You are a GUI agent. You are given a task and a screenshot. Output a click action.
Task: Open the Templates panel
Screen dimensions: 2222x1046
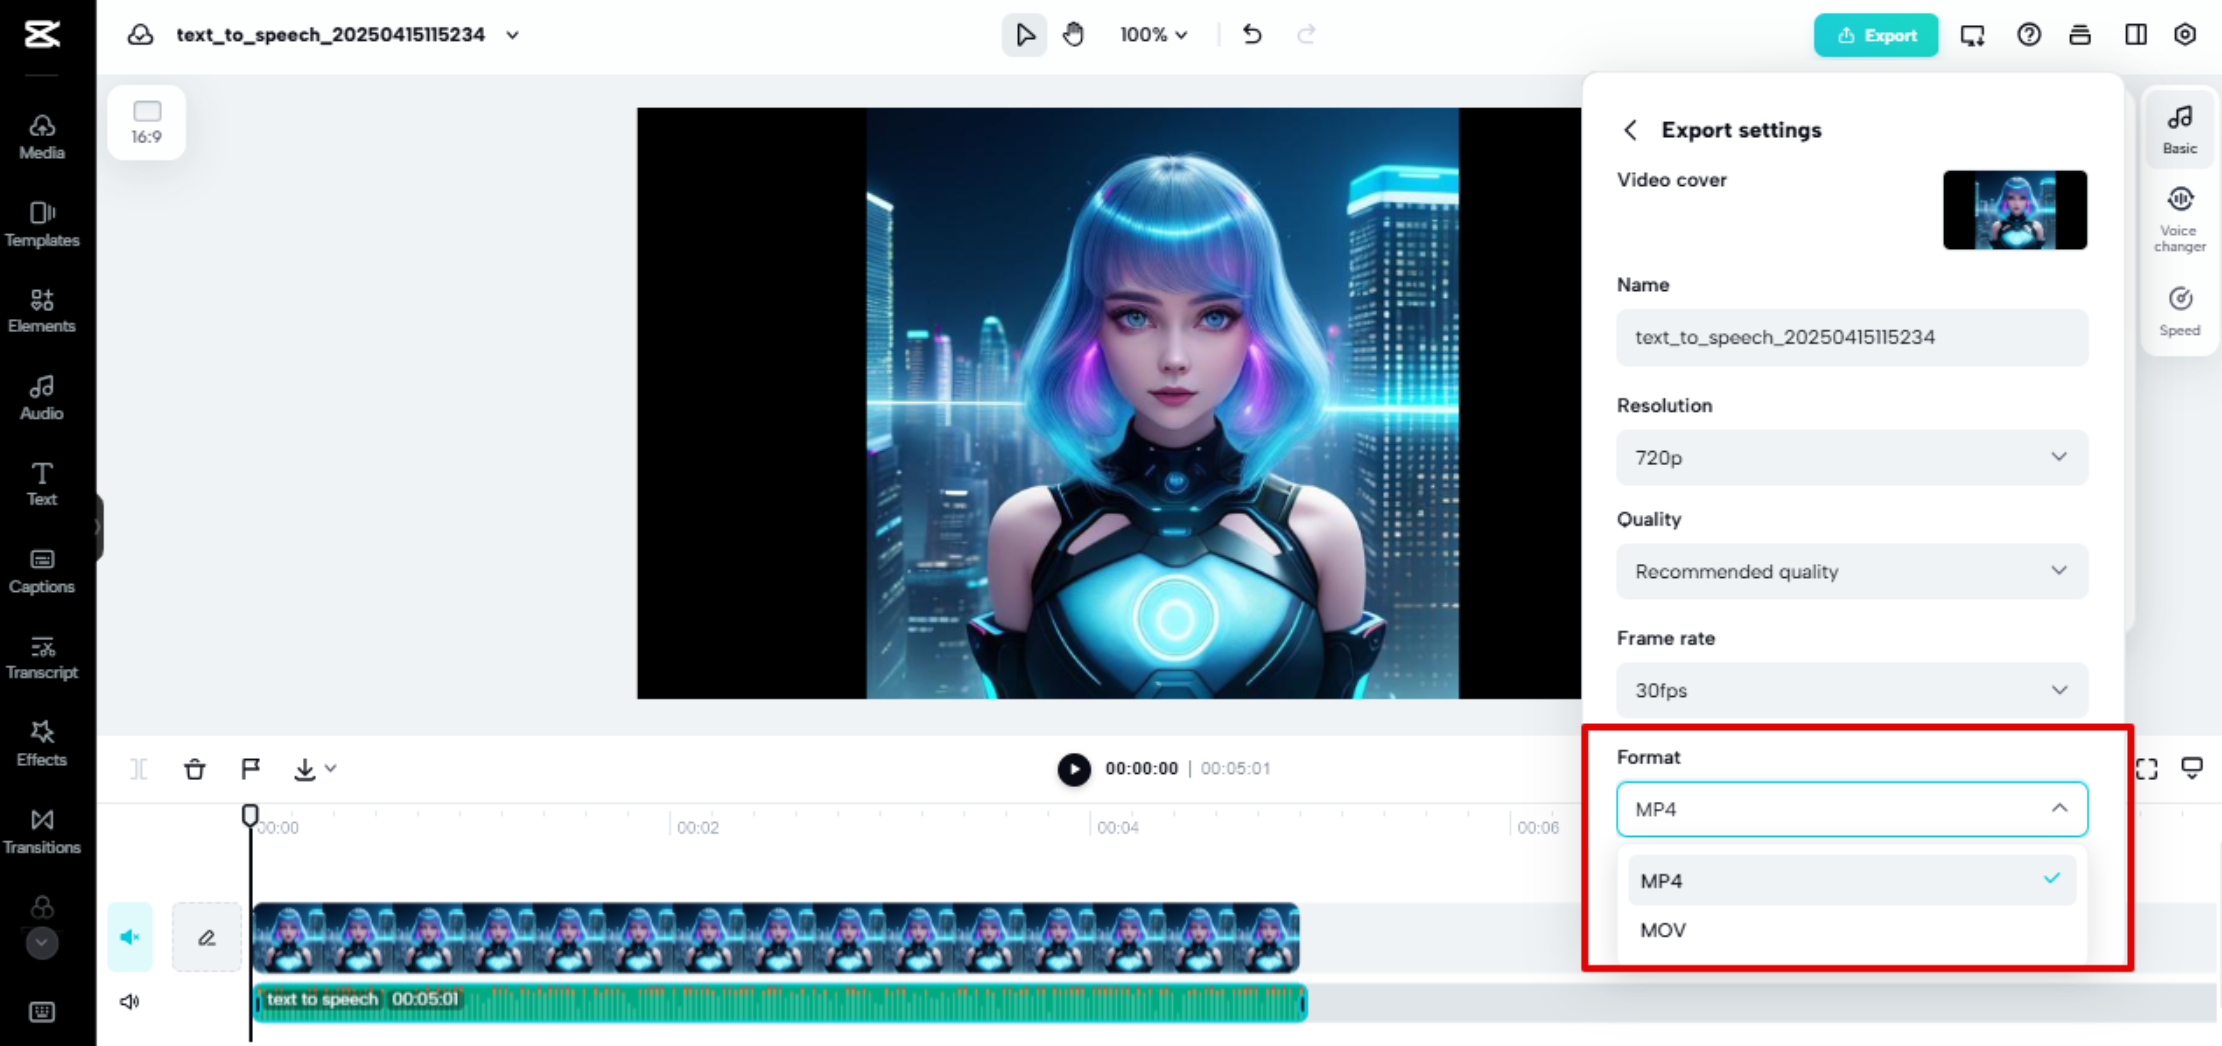42,224
